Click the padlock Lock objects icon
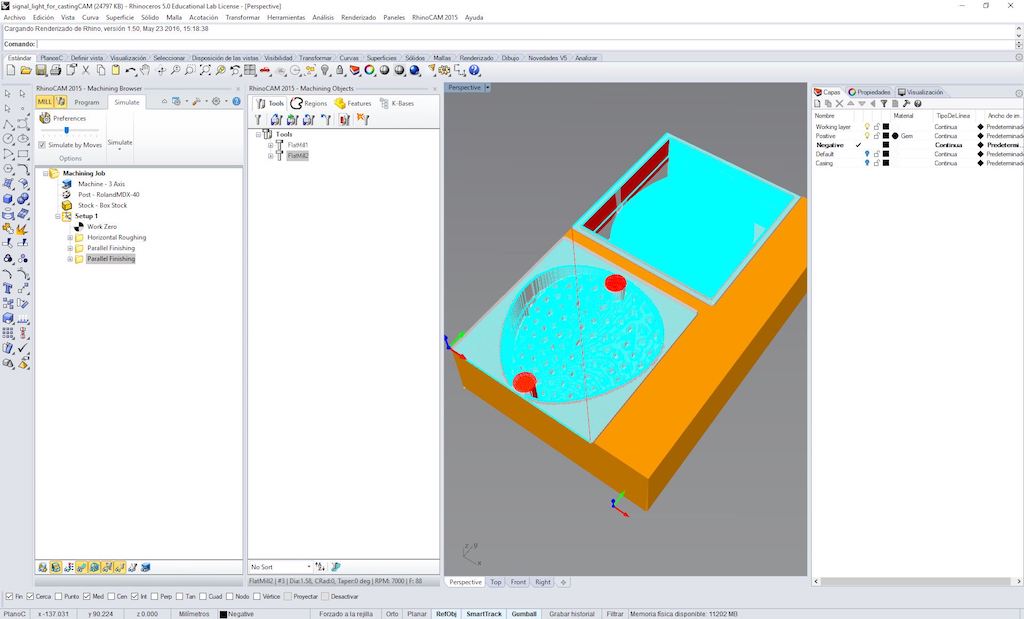Image resolution: width=1024 pixels, height=619 pixels. coord(340,70)
